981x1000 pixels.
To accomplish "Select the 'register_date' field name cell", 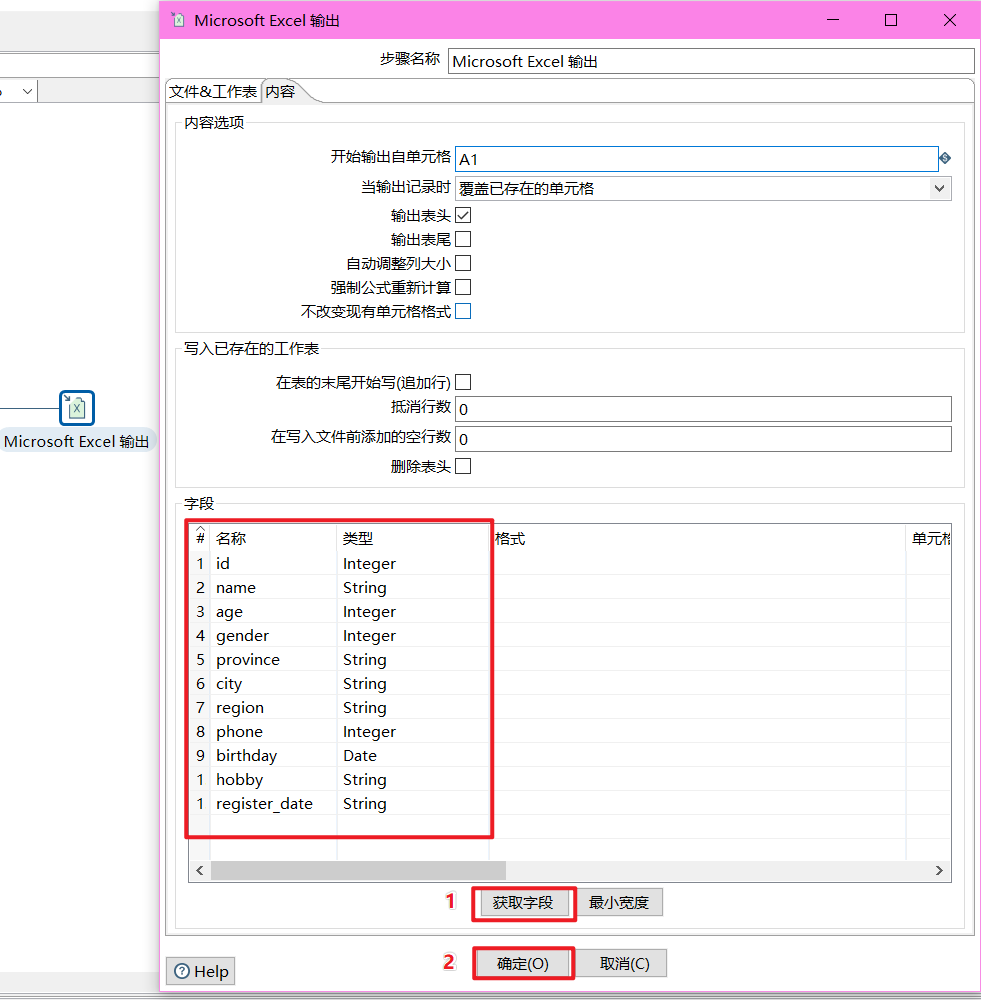I will [x=273, y=804].
